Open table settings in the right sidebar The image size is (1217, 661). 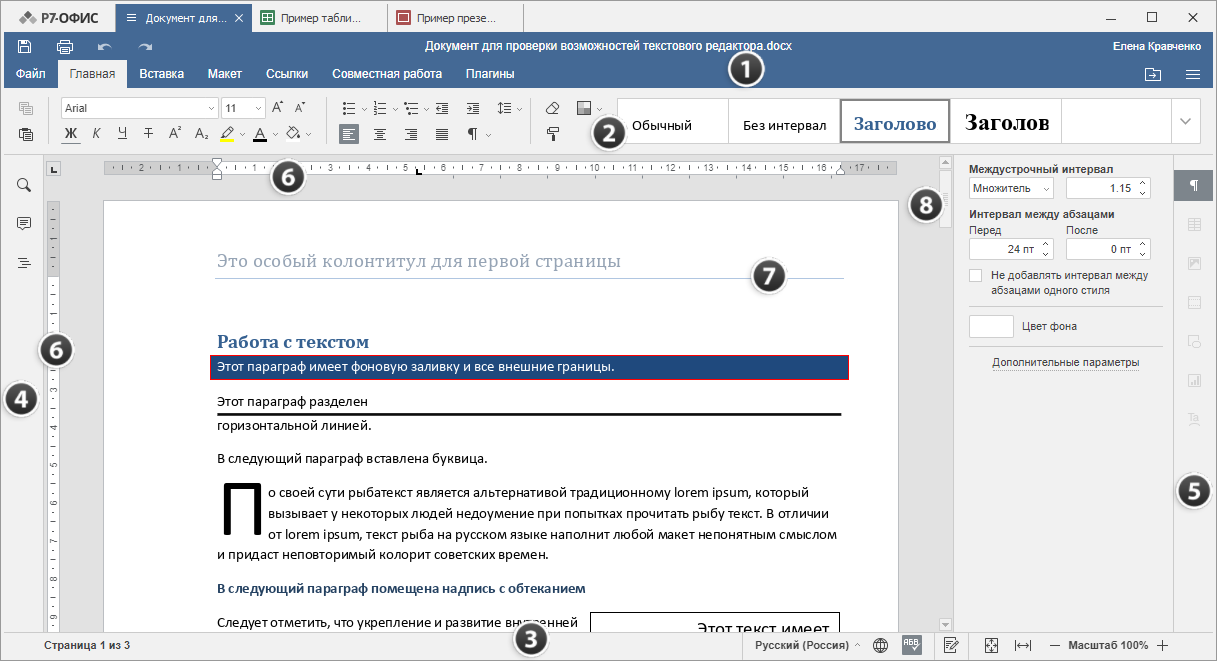1194,225
